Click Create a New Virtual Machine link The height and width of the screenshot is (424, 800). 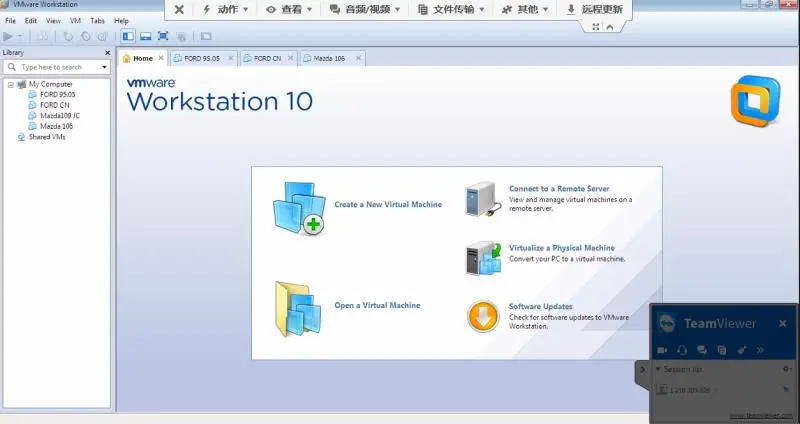click(388, 205)
